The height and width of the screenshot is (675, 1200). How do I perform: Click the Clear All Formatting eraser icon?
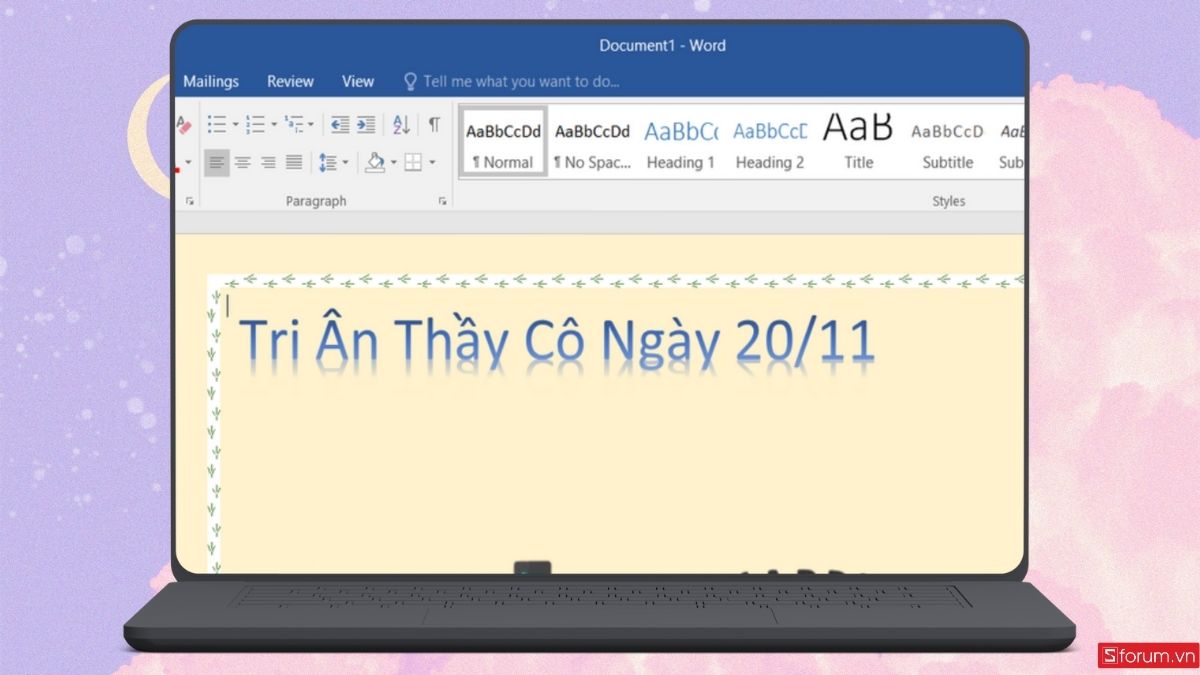coord(184,125)
